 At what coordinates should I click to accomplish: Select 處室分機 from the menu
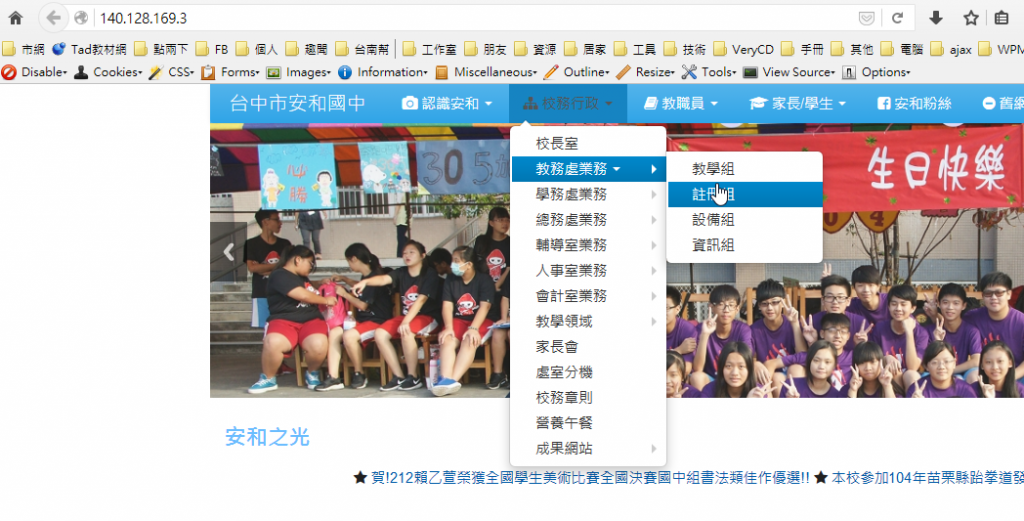(588, 373)
